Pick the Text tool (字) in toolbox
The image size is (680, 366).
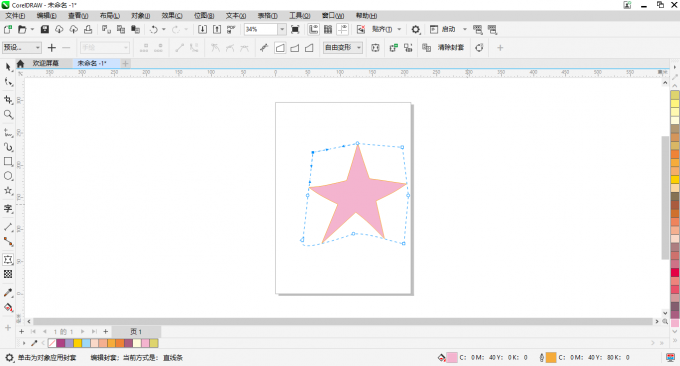[x=8, y=209]
